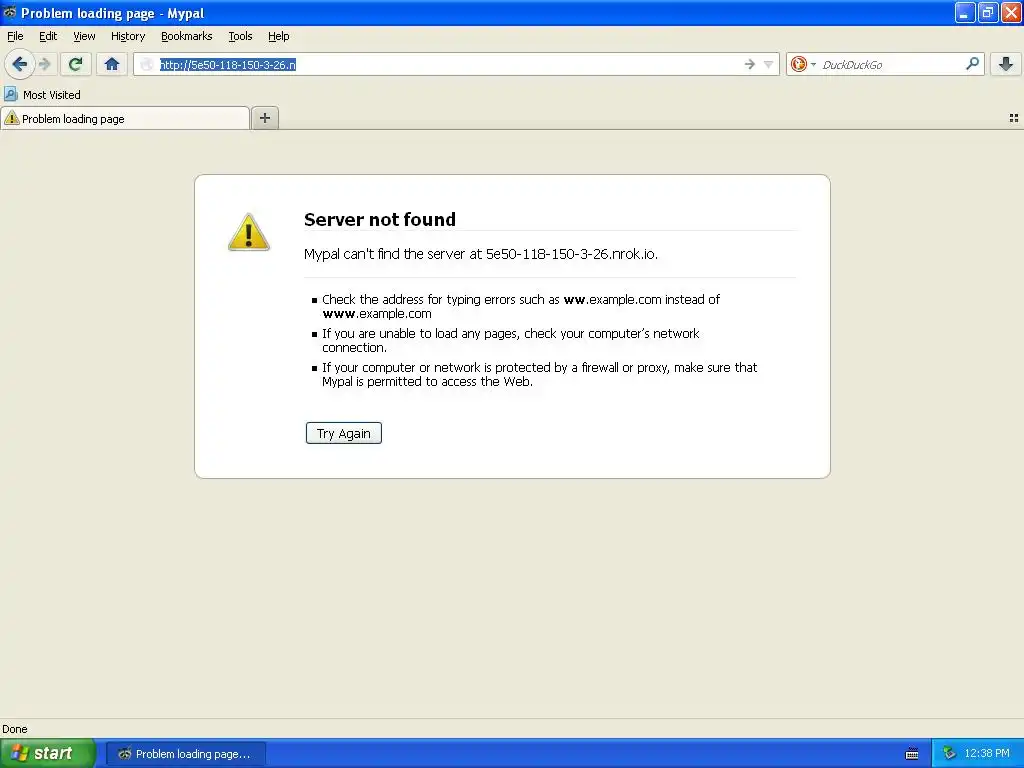Click the Most Visited bookmark icon
This screenshot has height=768, width=1024.
[x=10, y=95]
